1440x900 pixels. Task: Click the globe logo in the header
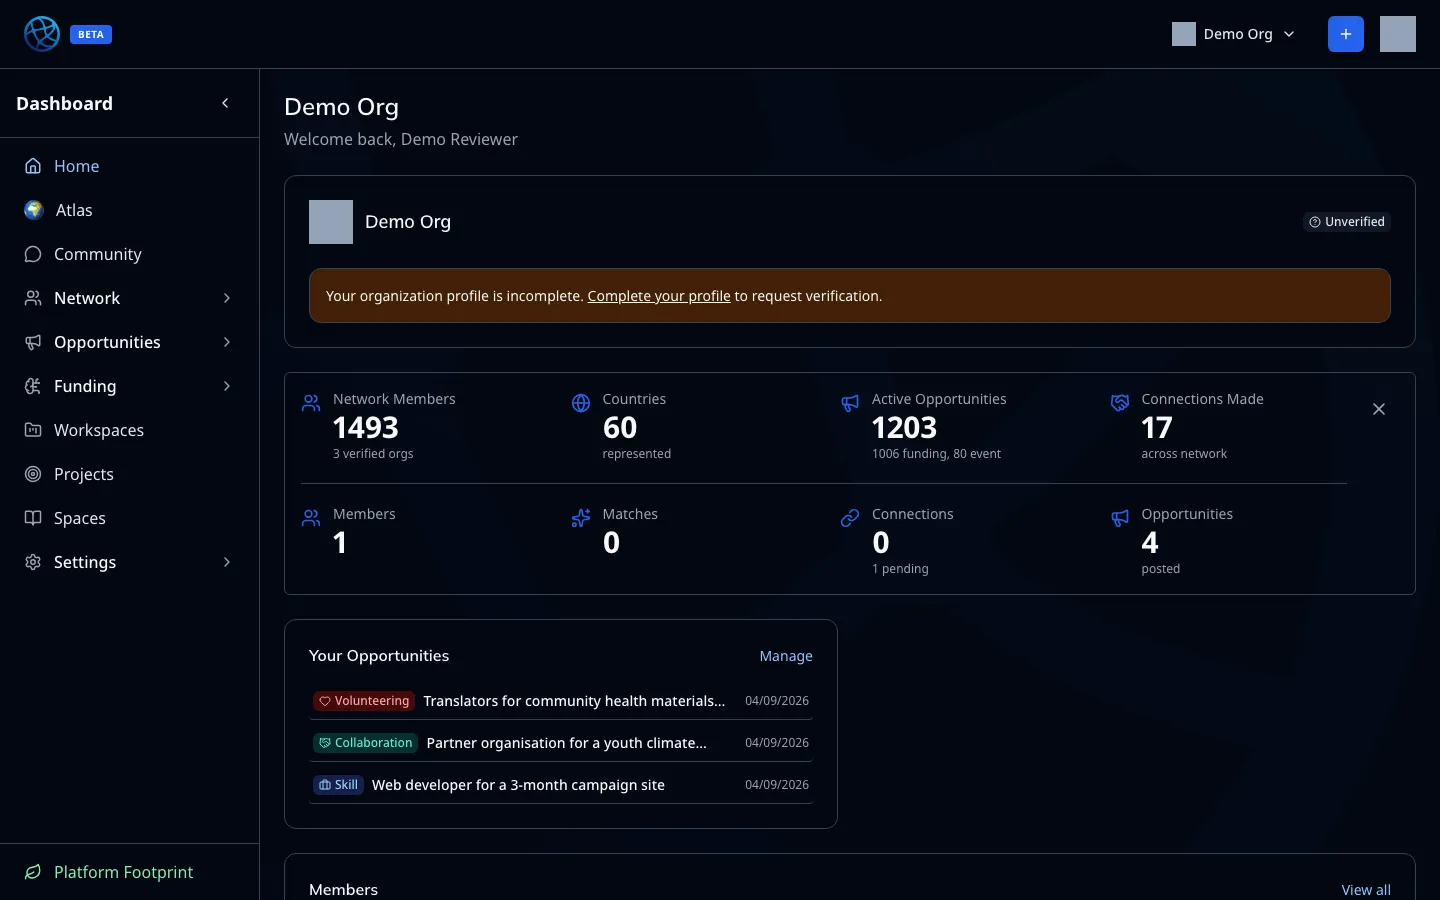[42, 34]
